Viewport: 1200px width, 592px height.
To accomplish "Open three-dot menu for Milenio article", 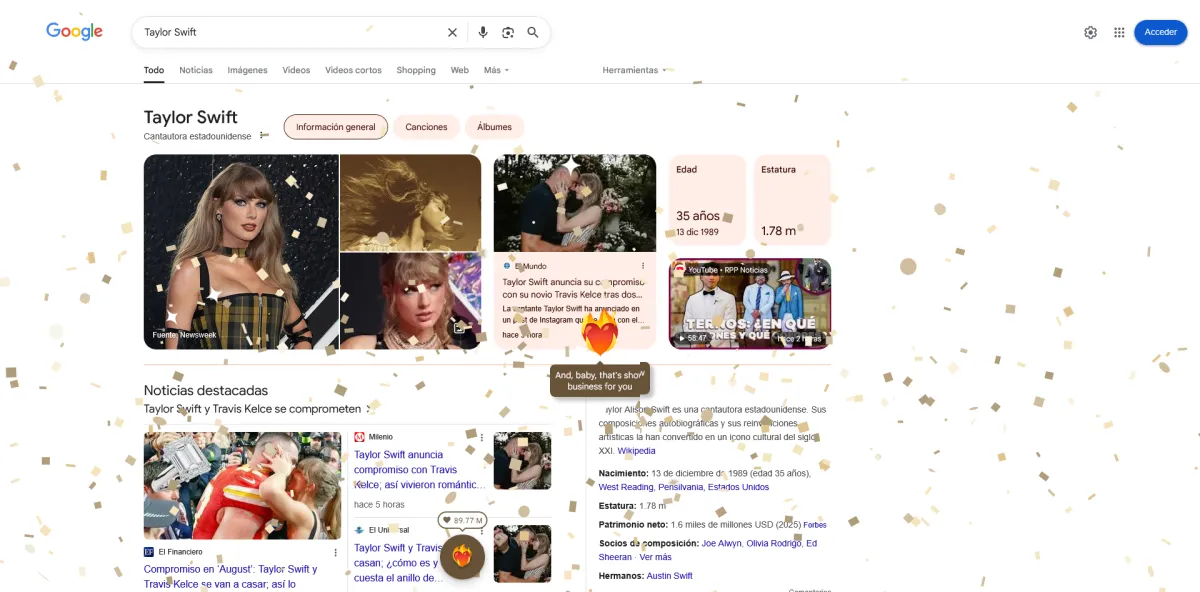I will [481, 437].
